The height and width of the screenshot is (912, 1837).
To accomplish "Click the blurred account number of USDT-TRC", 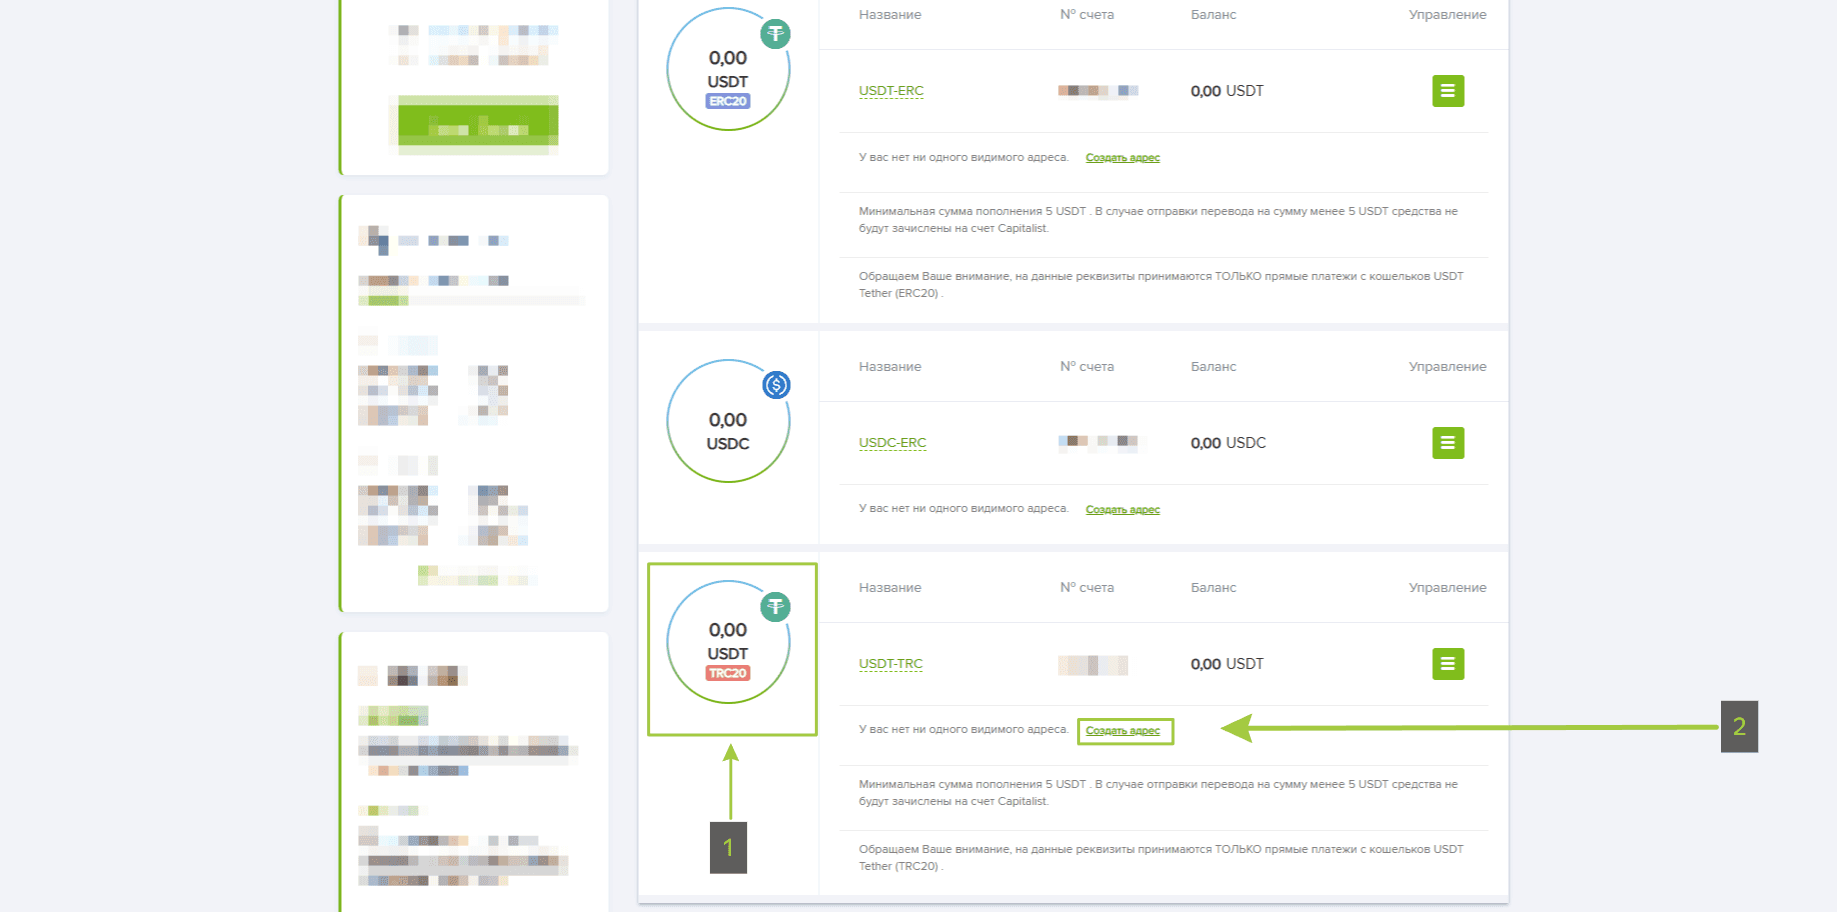I will (x=1093, y=665).
